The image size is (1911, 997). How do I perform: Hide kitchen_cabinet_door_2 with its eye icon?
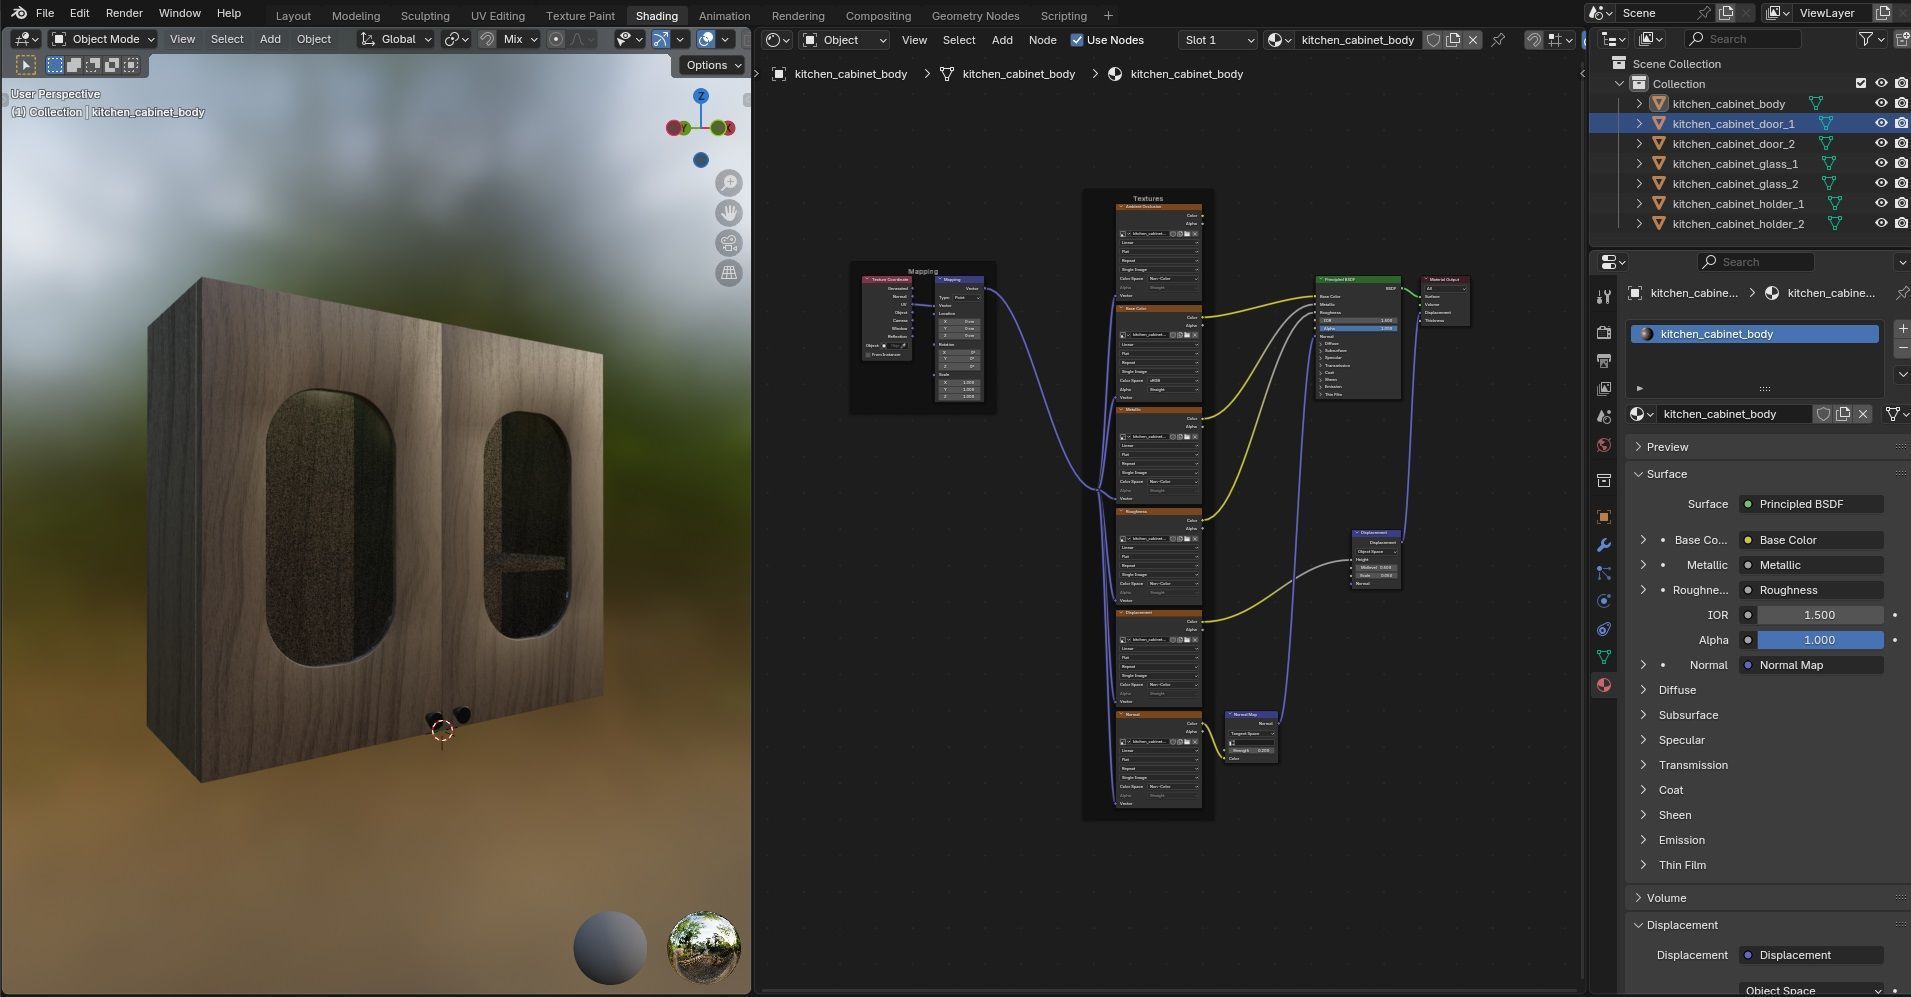[x=1881, y=143]
